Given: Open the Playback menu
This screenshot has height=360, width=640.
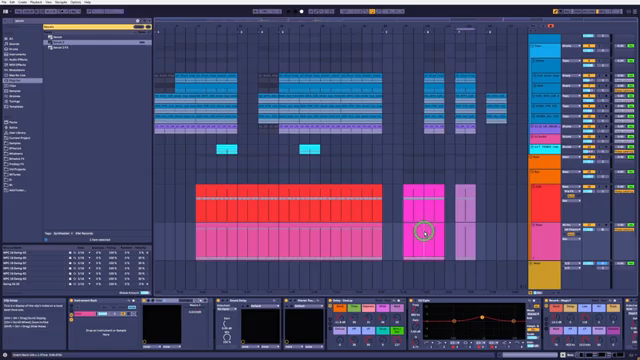Looking at the screenshot, I should click(x=36, y=2).
